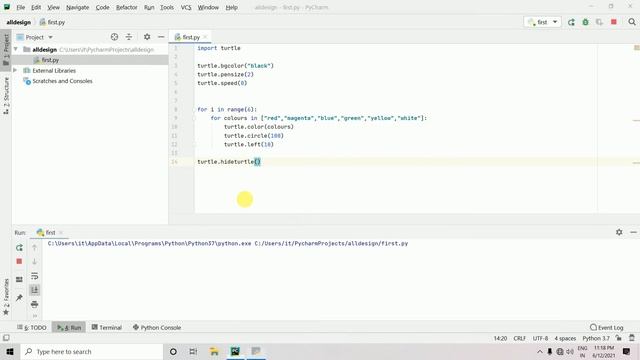Click the Python 3.7 interpreter selector

click(x=596, y=338)
